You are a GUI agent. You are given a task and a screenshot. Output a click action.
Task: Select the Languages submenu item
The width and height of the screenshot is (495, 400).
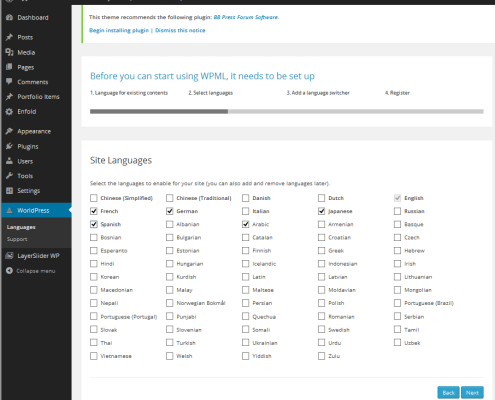(21, 227)
